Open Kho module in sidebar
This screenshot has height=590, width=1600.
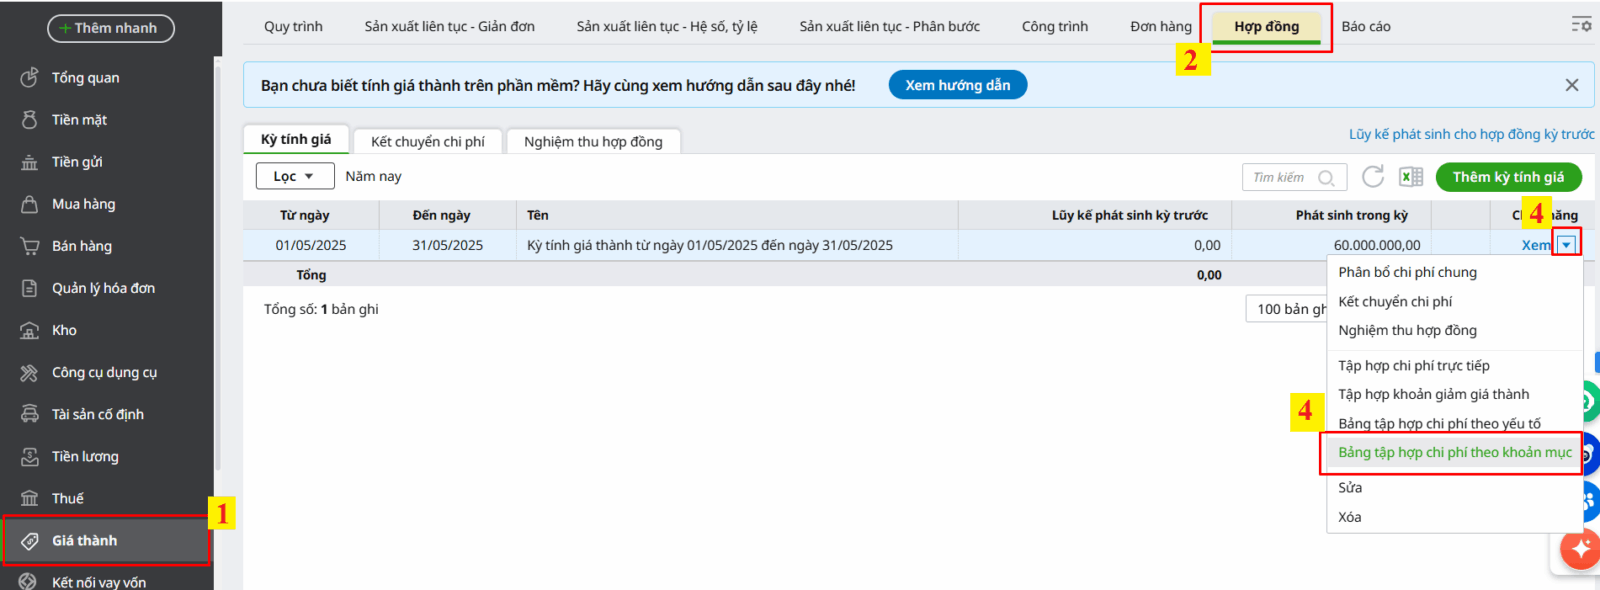(x=64, y=330)
